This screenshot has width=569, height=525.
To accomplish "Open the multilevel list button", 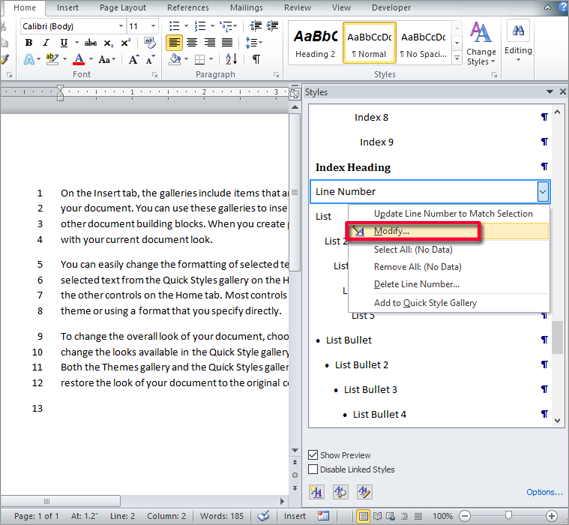I will pyautogui.click(x=227, y=26).
